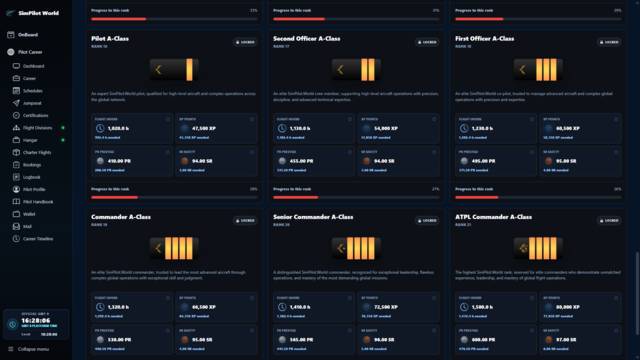Click the 16:28:06 official time widget
The width and height of the screenshot is (640, 360).
[x=36, y=324]
